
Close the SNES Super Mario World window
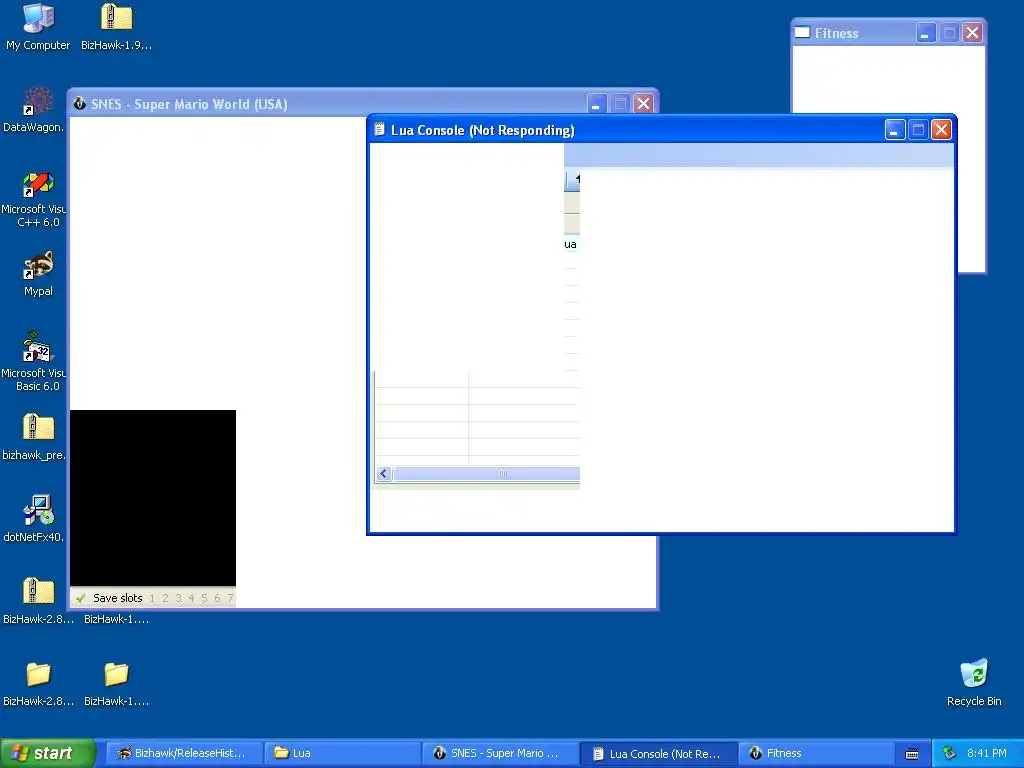coord(643,103)
